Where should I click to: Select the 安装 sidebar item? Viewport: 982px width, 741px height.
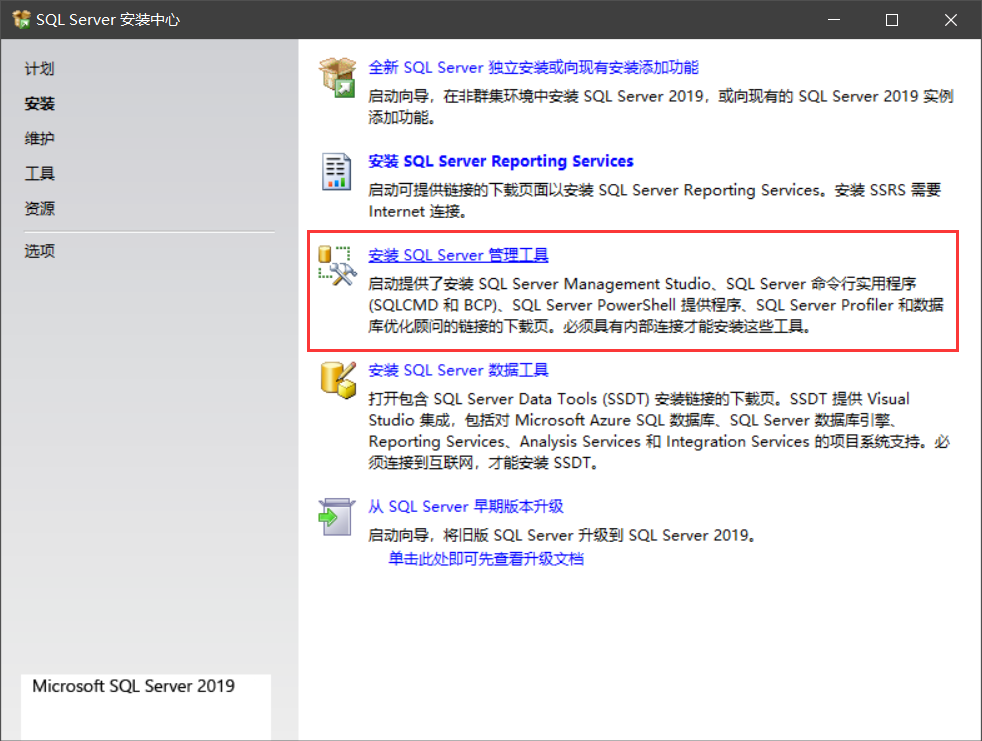(x=39, y=103)
